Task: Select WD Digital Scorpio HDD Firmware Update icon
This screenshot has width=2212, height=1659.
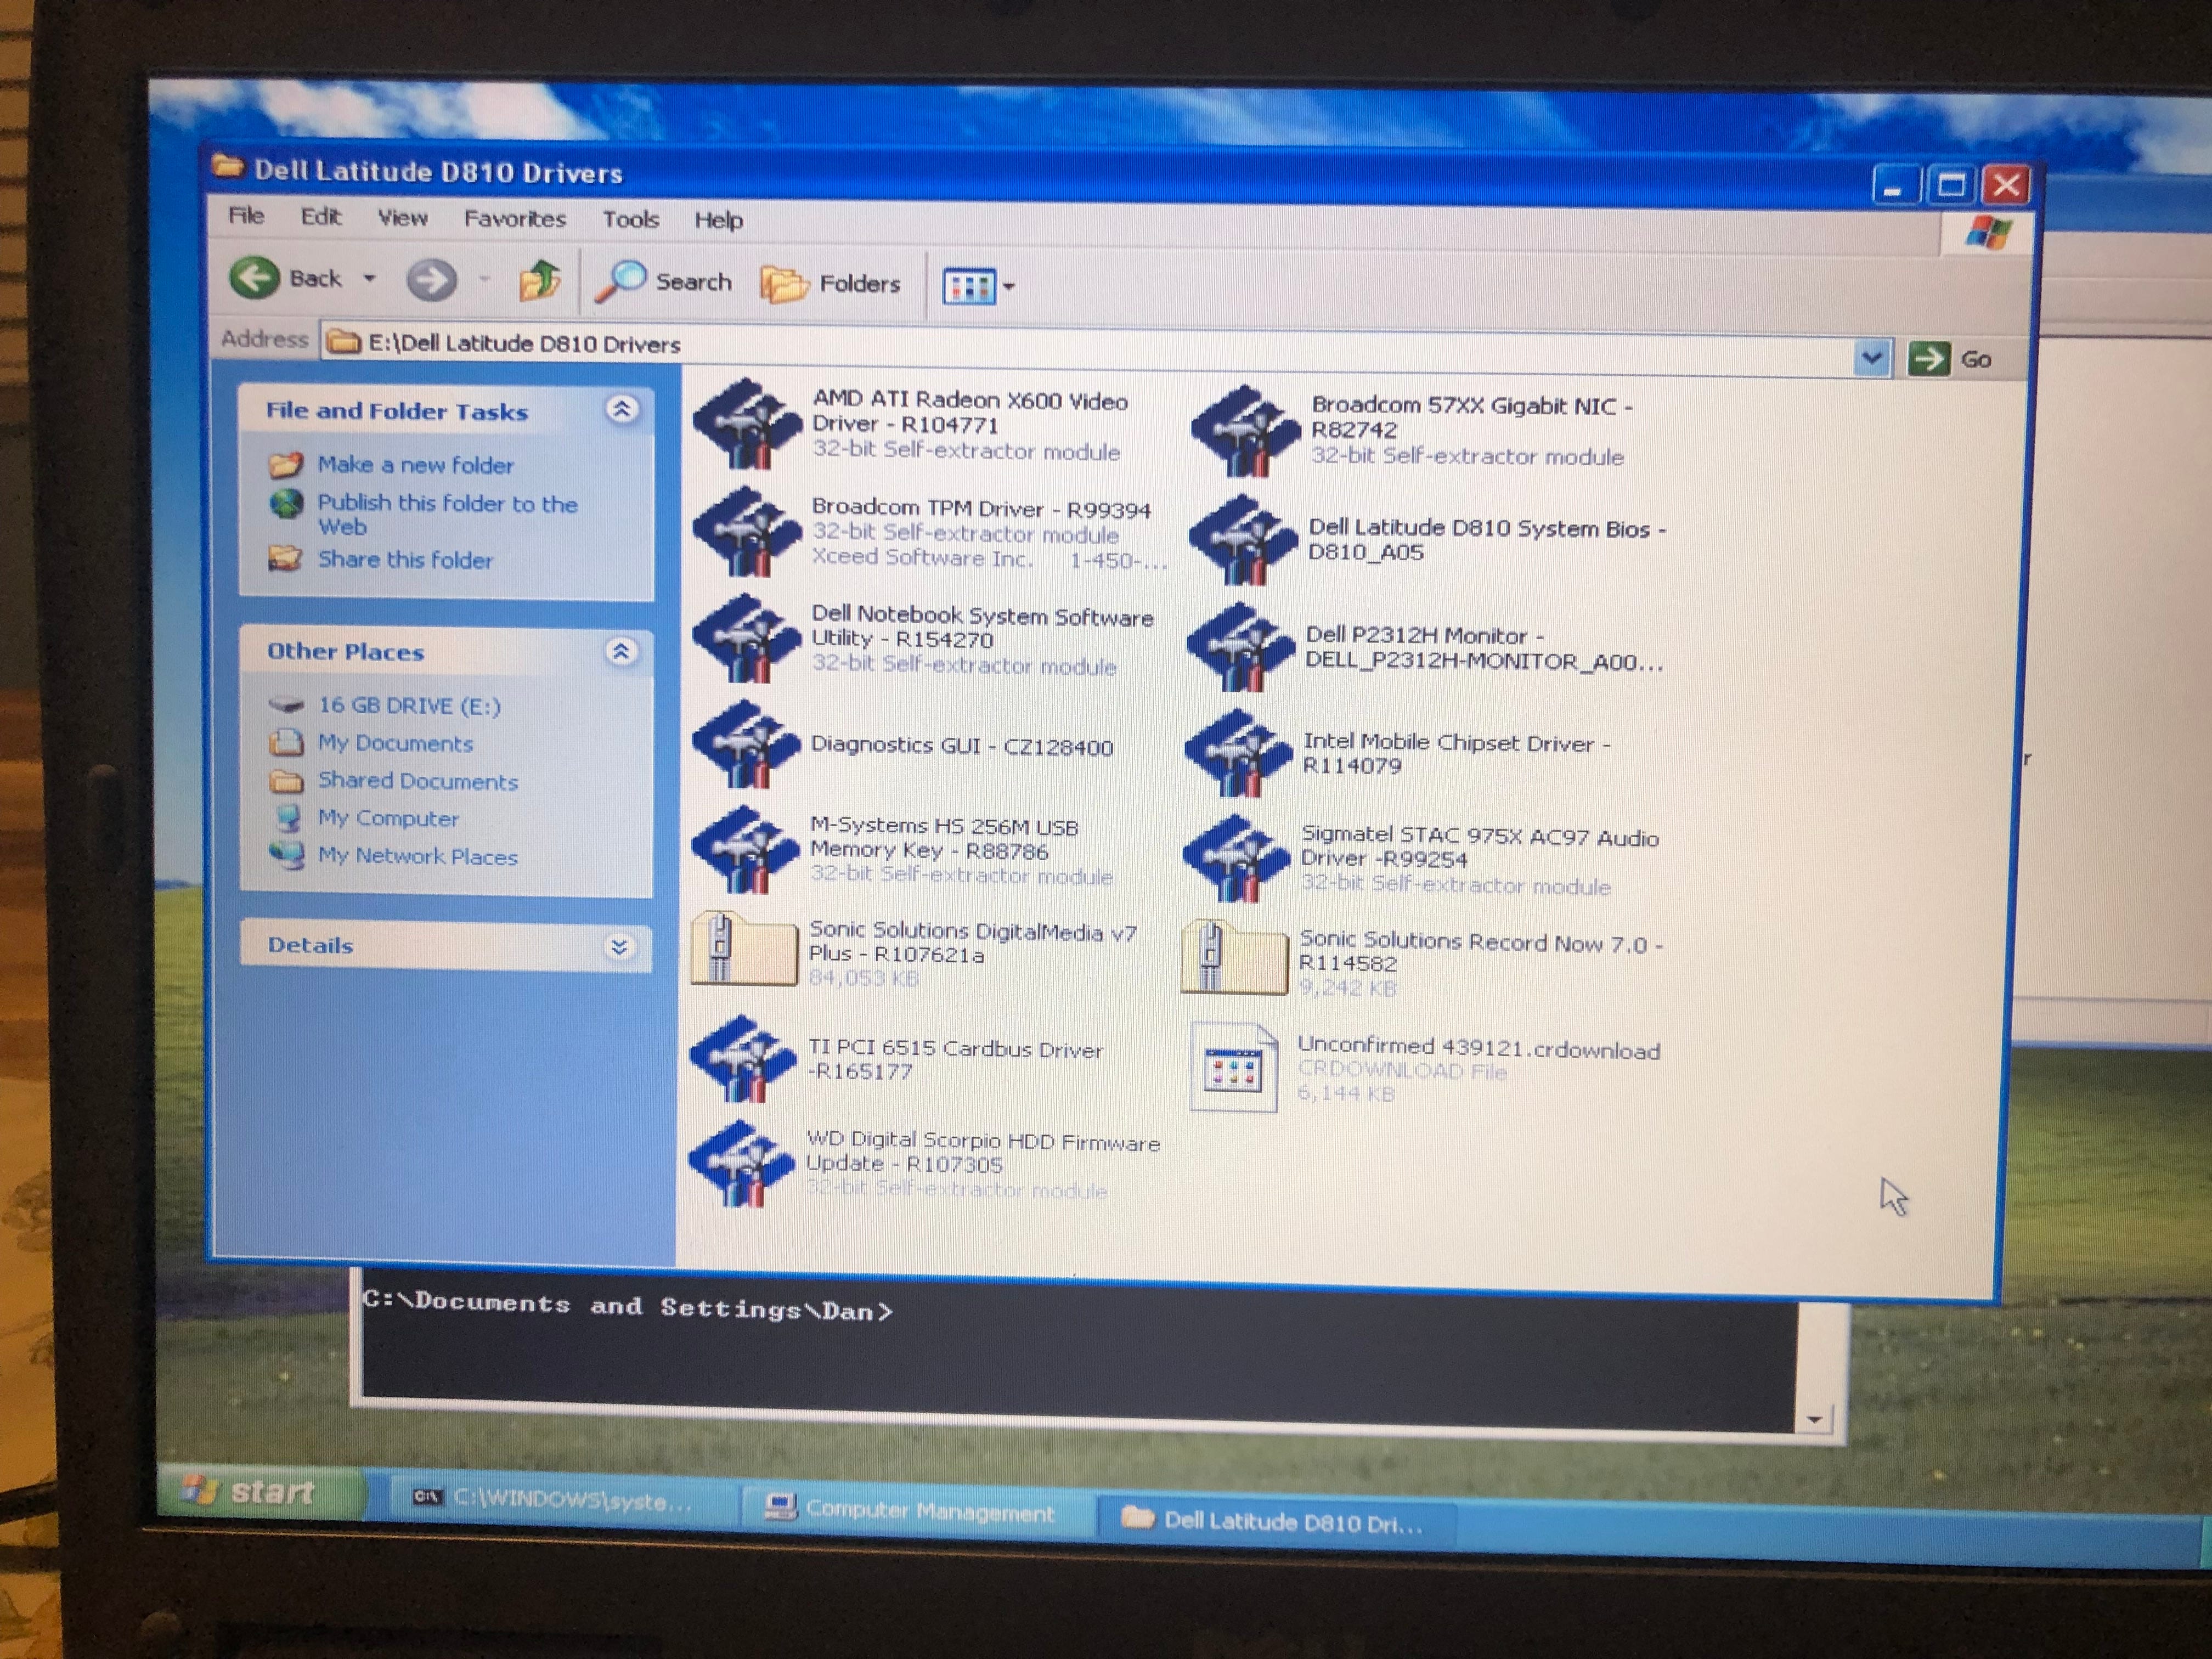Action: click(741, 1164)
